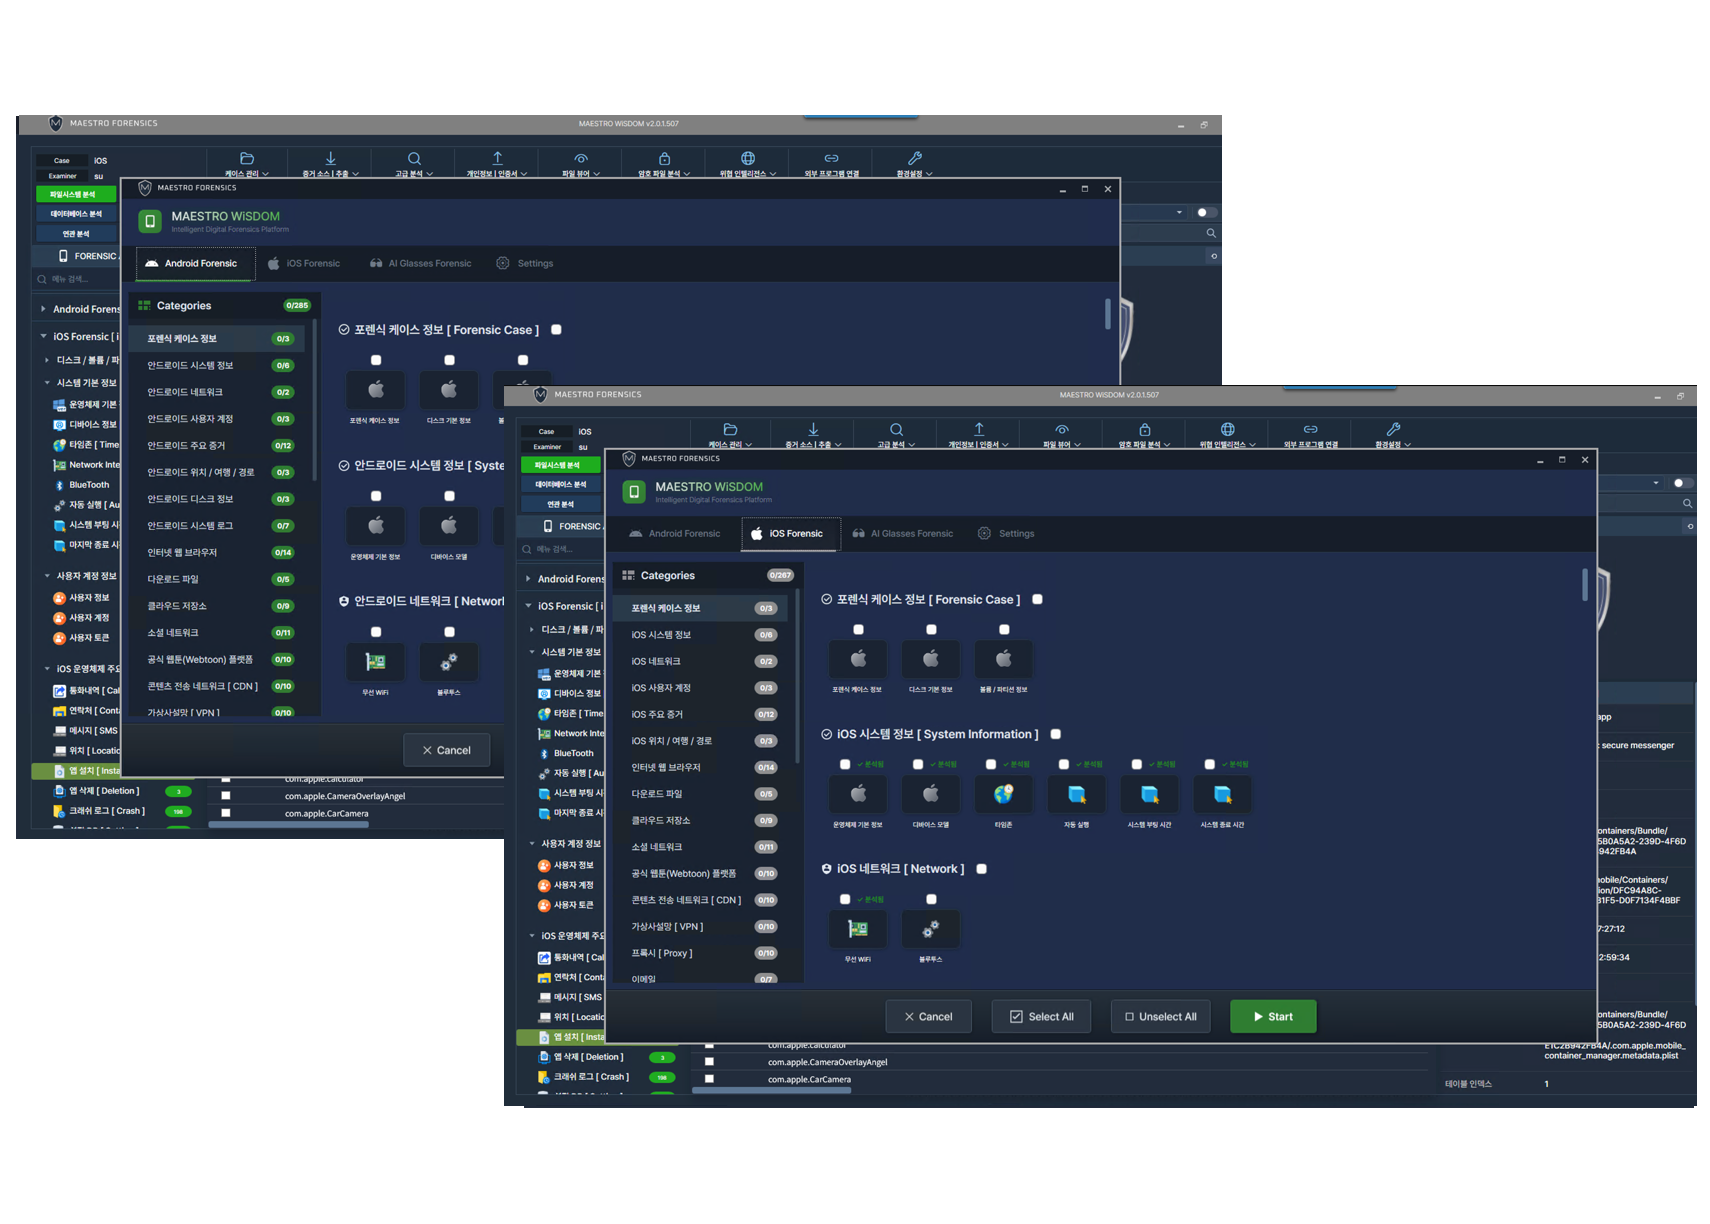Image resolution: width=1710 pixels, height=1224 pixels.
Task: Click the 무선 WiFi icon in Android dialog
Action: pyautogui.click(x=375, y=661)
